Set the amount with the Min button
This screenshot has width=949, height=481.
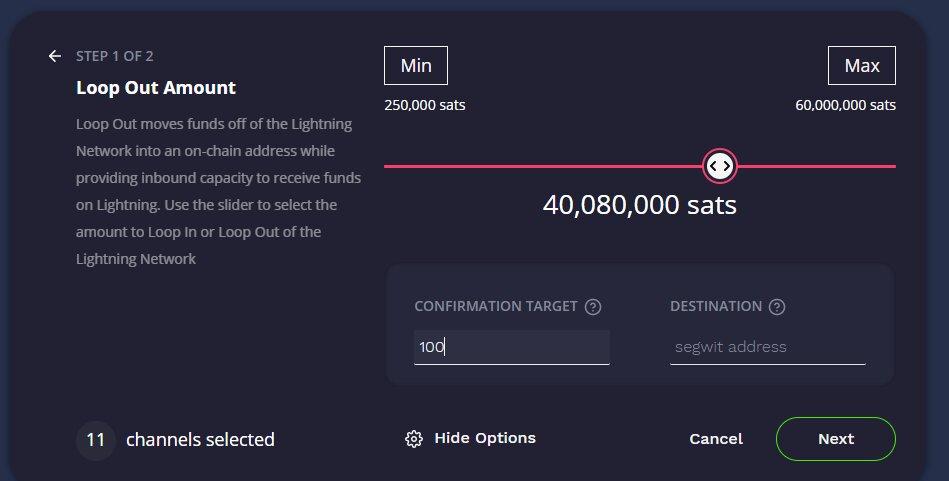[x=416, y=66]
